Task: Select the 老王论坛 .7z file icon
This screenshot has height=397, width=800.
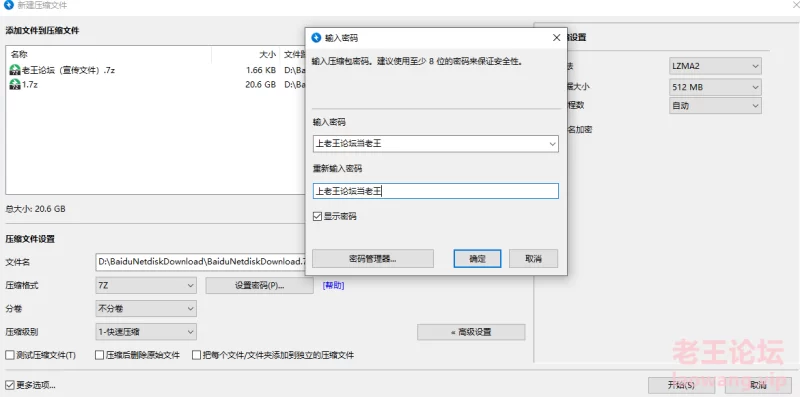Action: [x=15, y=70]
